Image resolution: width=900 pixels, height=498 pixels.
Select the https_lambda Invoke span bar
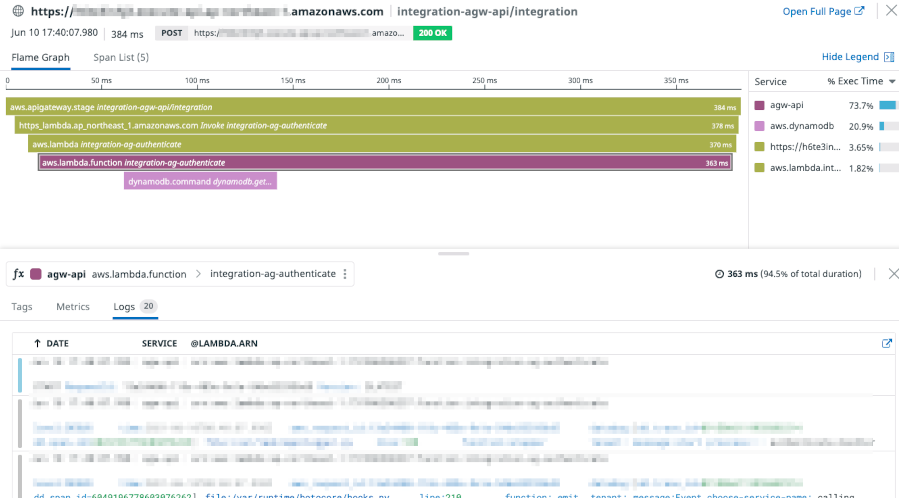[377, 125]
